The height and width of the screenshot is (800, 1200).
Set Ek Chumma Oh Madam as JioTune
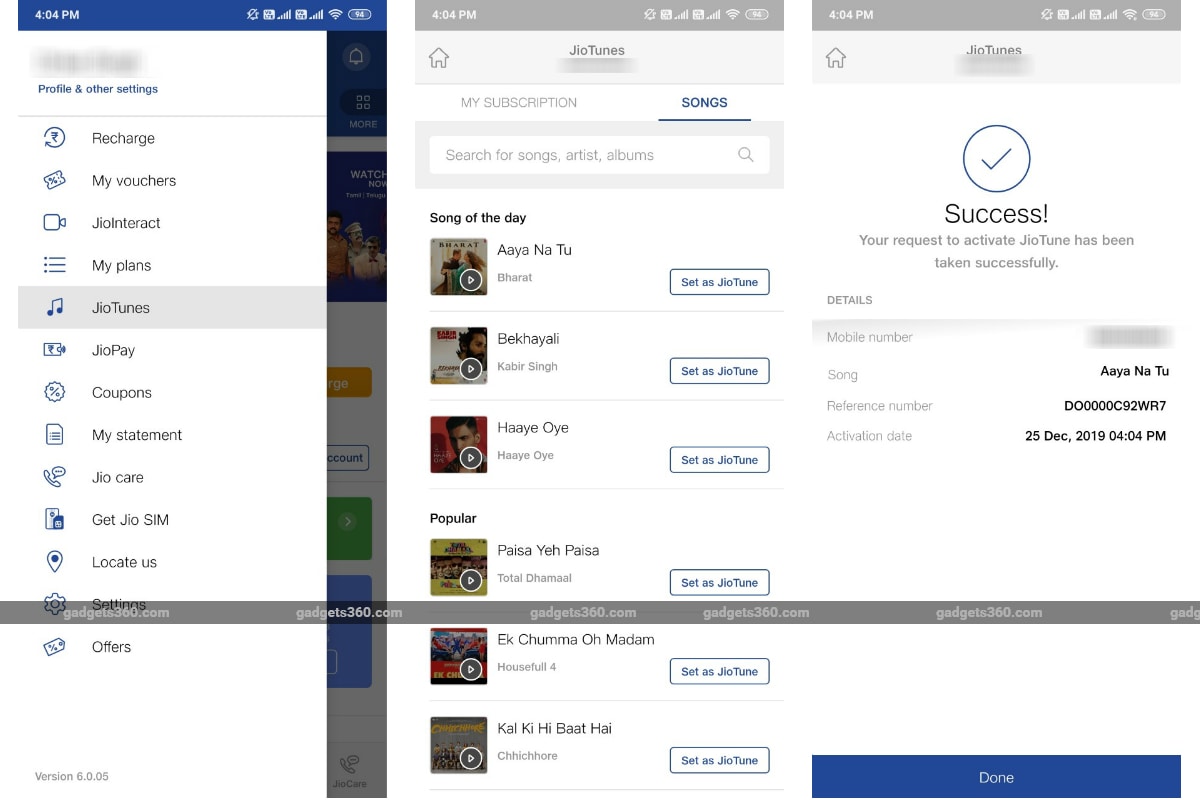click(719, 671)
